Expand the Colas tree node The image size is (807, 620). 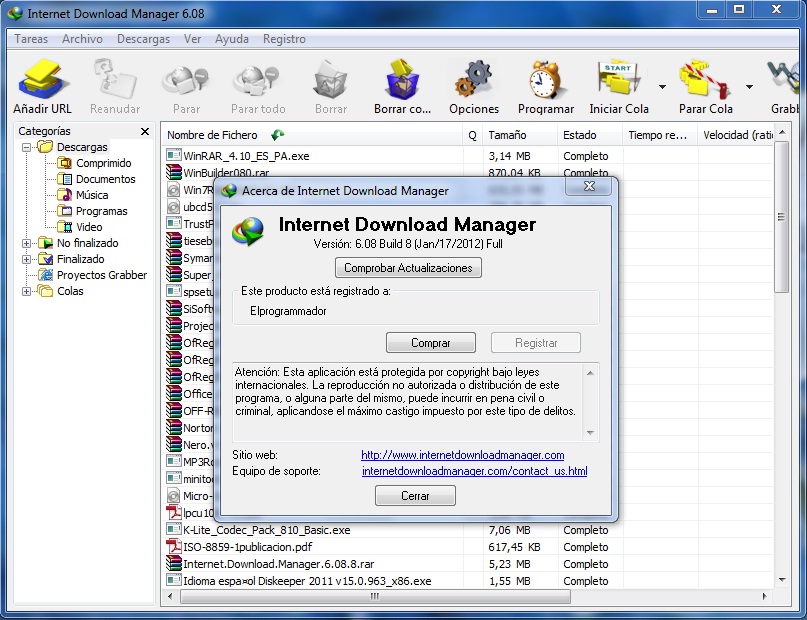[26, 291]
